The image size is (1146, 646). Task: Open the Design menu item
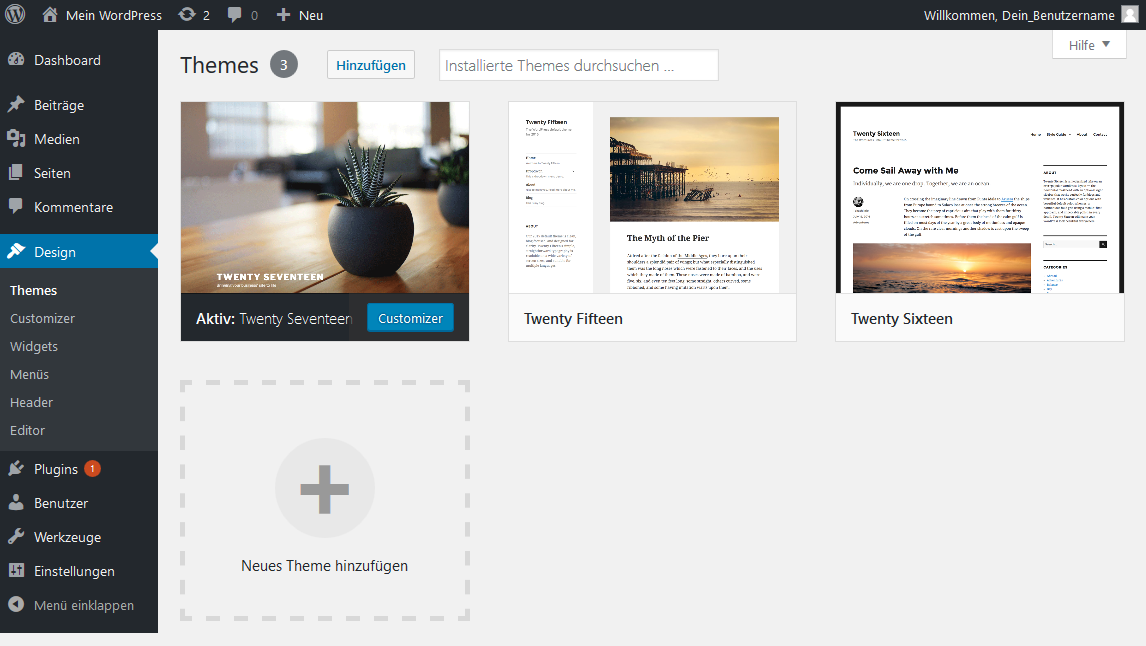coord(79,251)
